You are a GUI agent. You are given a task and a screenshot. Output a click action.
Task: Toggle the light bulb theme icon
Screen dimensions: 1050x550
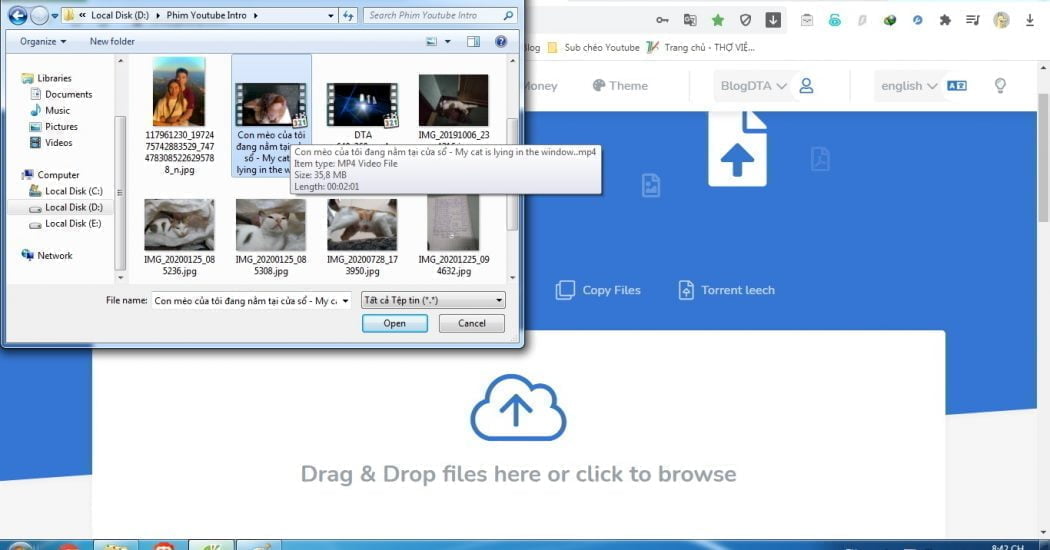click(x=1000, y=85)
